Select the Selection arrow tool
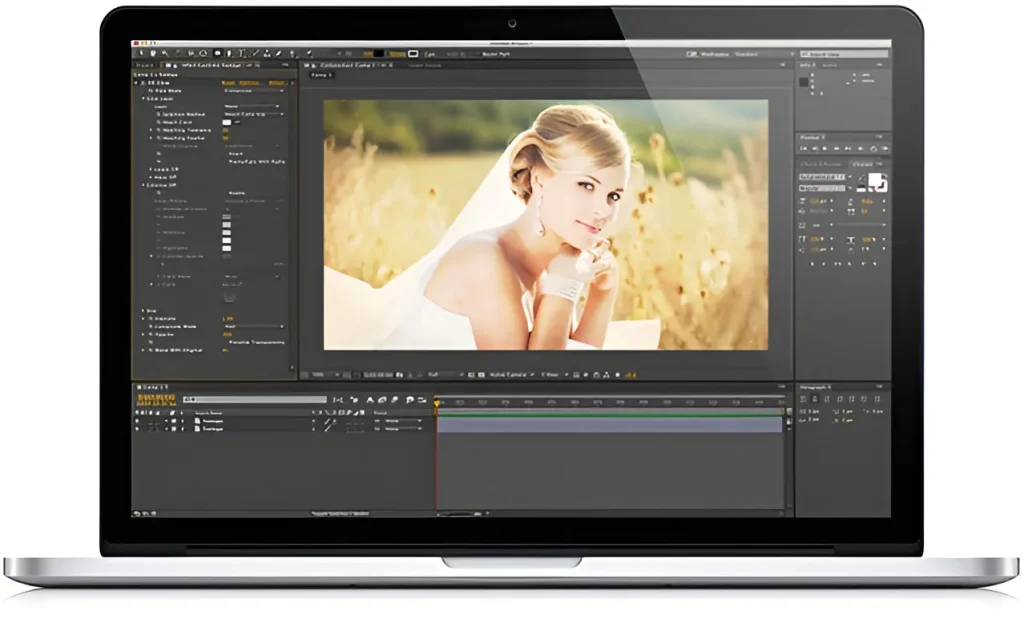This screenshot has width=1024, height=627. [140, 54]
